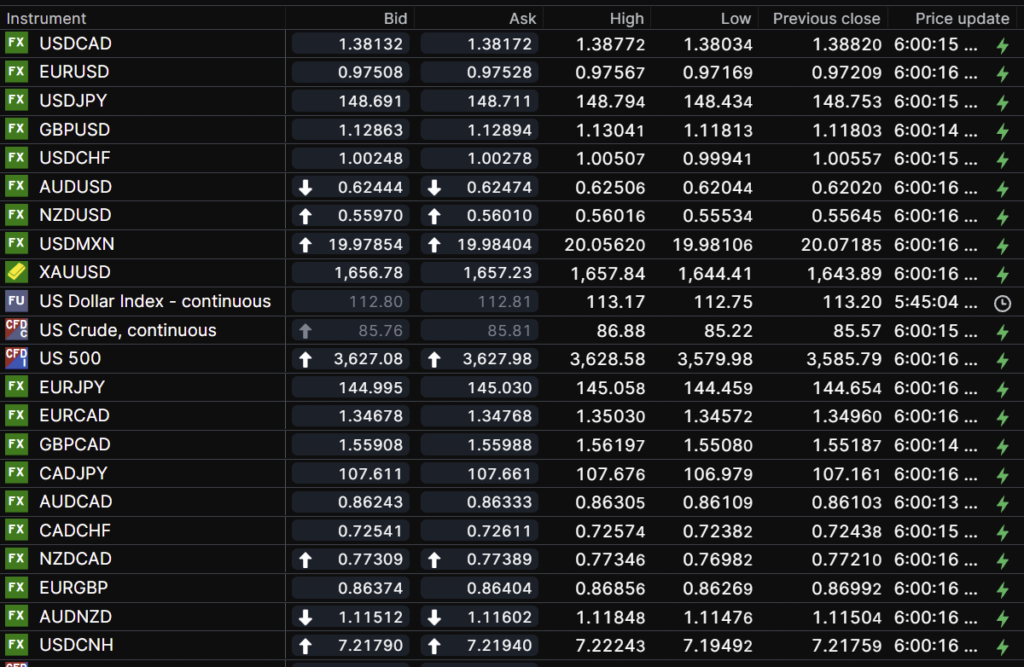This screenshot has height=667, width=1024.
Task: Click the gold bar icon for XAUUSD
Action: click(16, 272)
